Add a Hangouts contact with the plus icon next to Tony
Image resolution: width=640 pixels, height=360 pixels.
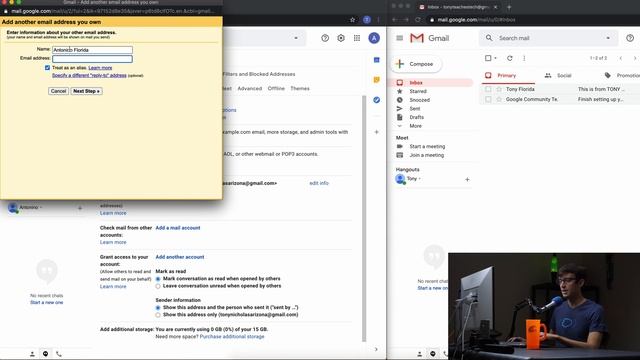pos(467,179)
